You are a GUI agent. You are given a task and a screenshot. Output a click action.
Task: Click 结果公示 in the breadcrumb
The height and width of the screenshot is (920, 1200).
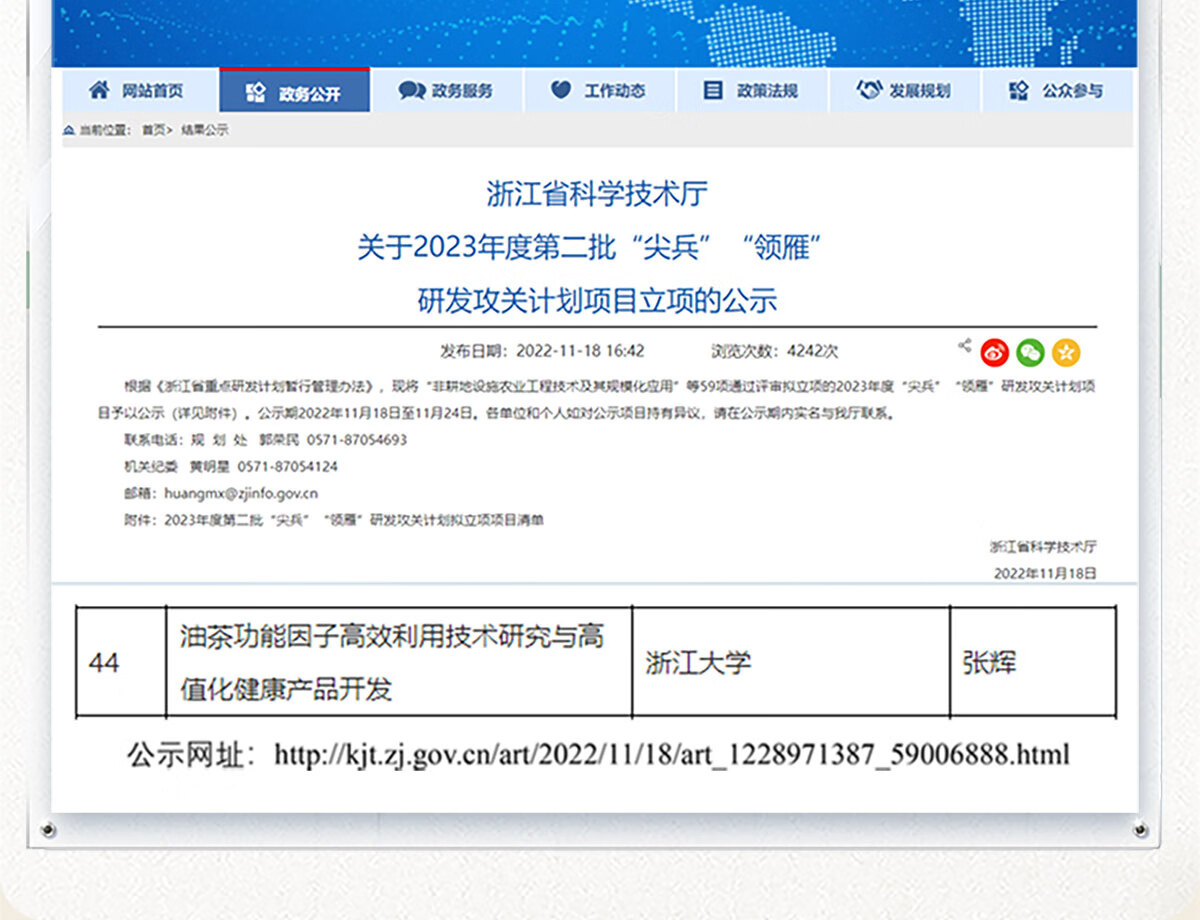204,131
